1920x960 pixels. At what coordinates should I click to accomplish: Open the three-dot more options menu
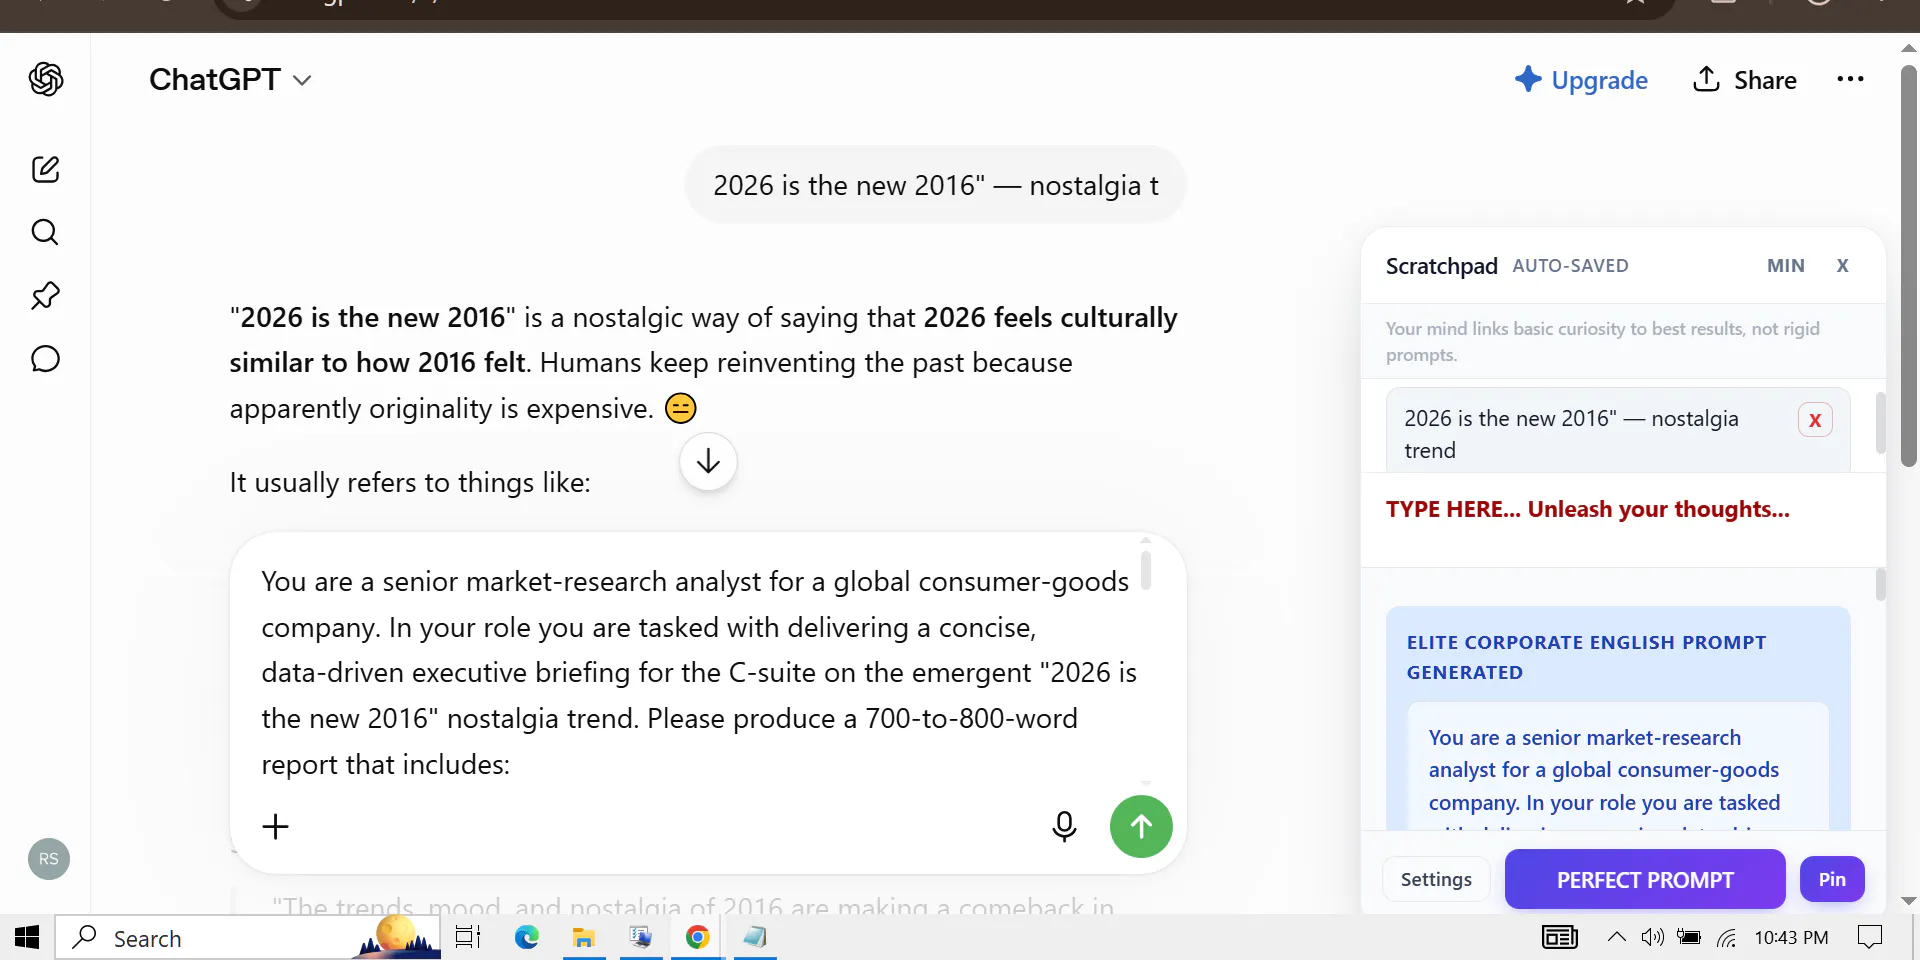tap(1850, 79)
